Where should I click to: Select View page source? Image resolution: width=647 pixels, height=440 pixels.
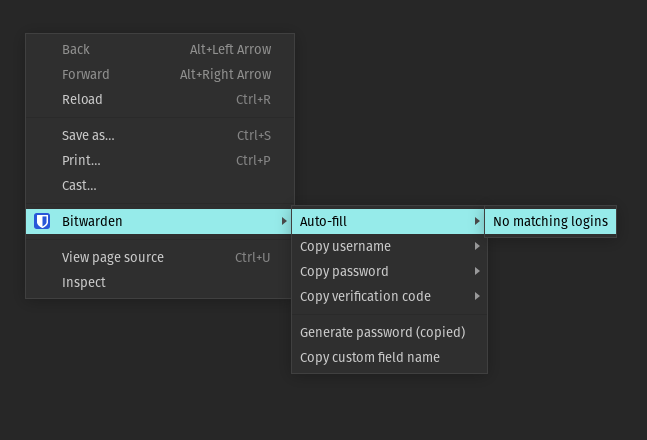(159, 257)
